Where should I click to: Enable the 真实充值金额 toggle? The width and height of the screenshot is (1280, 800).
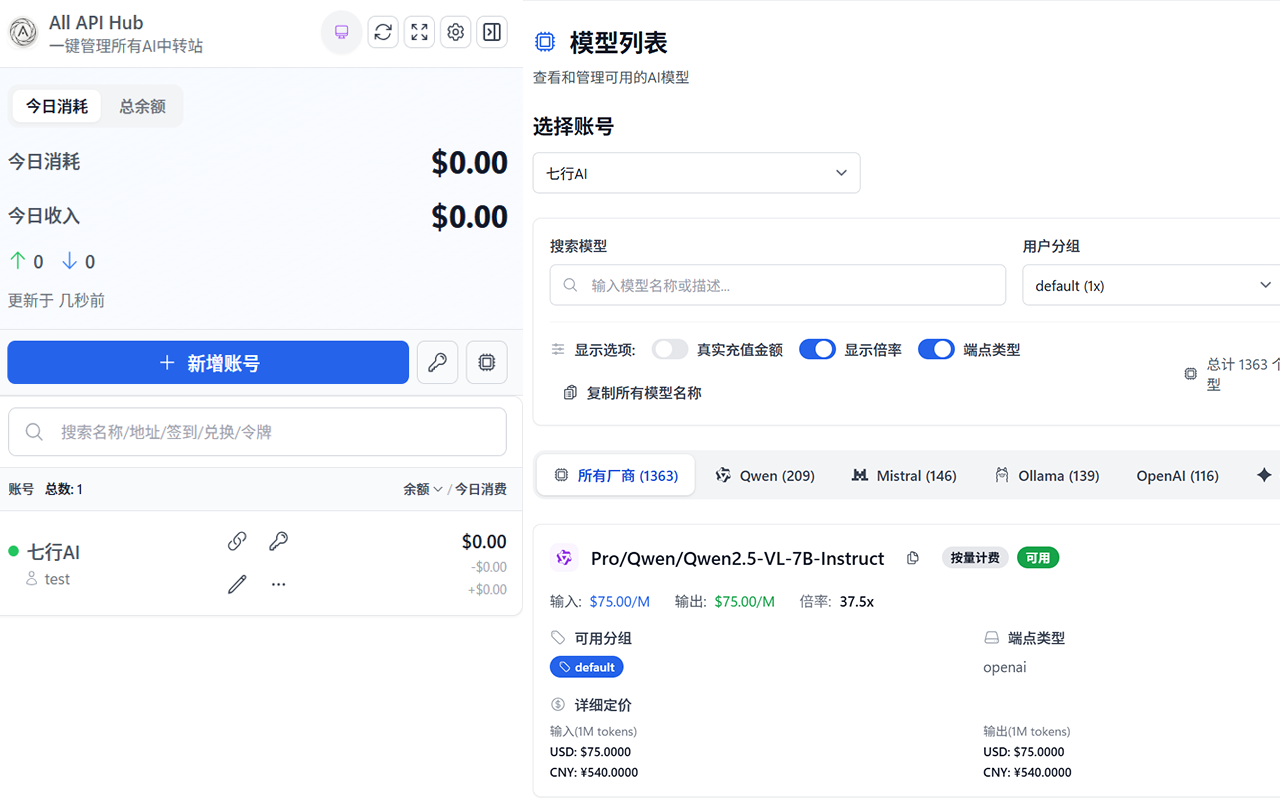670,349
